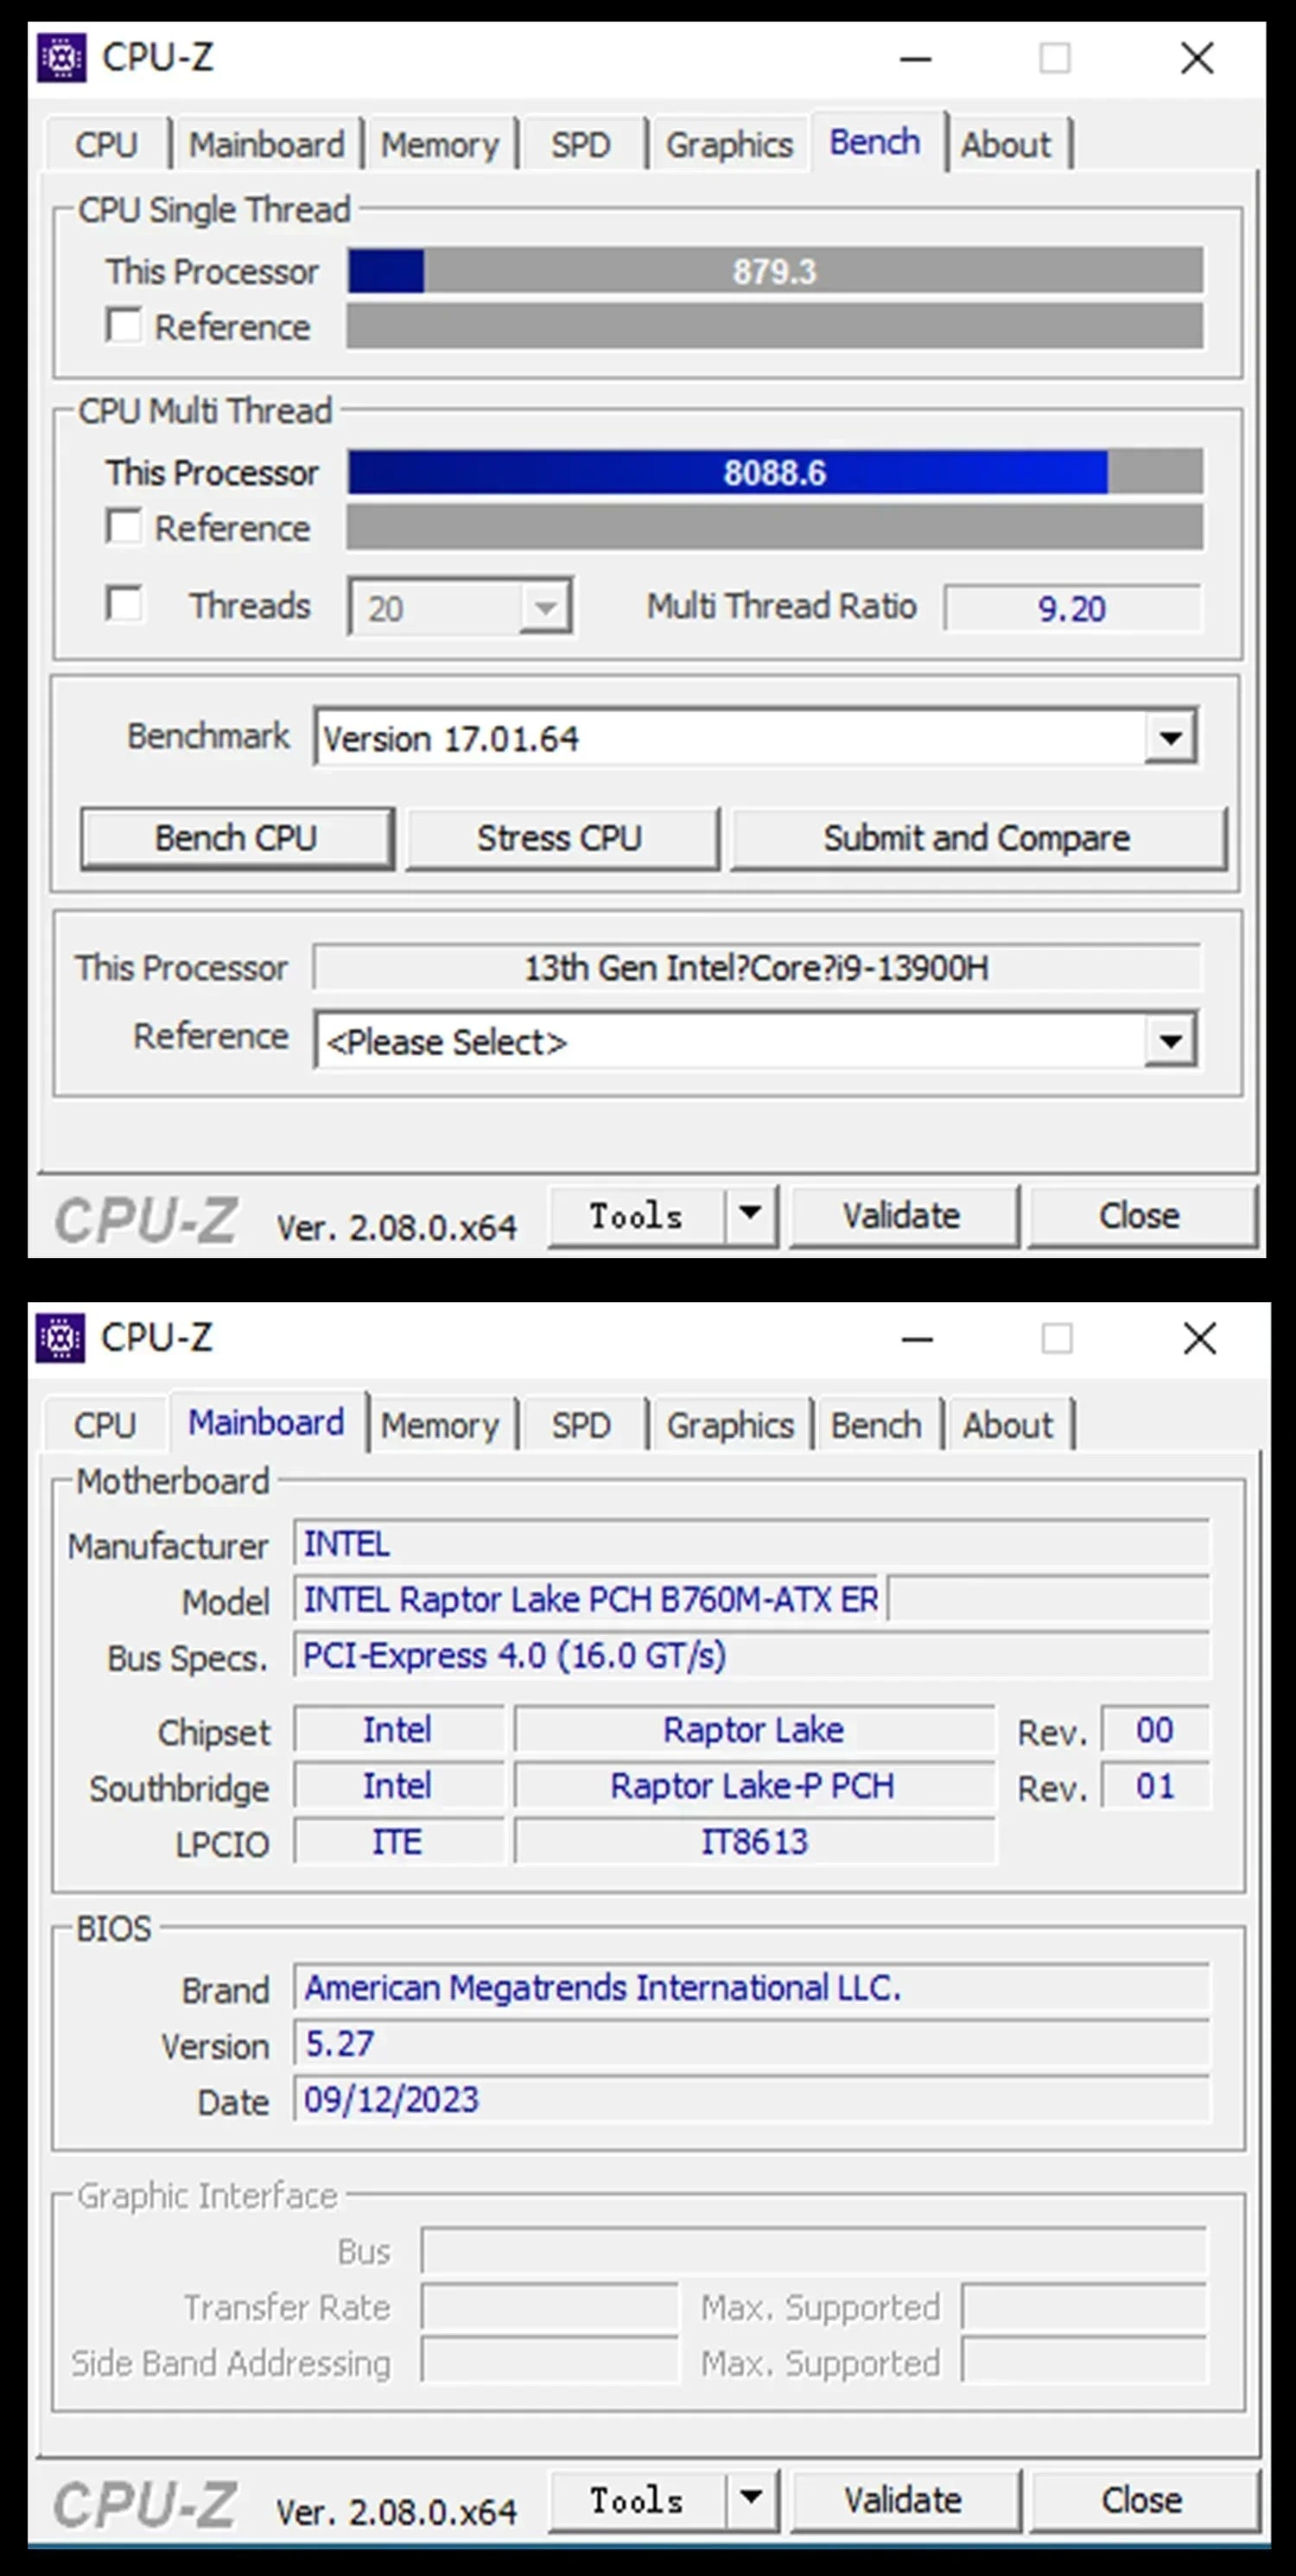Open the Threads count dropdown showing 20
This screenshot has height=2576, width=1296.
point(460,607)
